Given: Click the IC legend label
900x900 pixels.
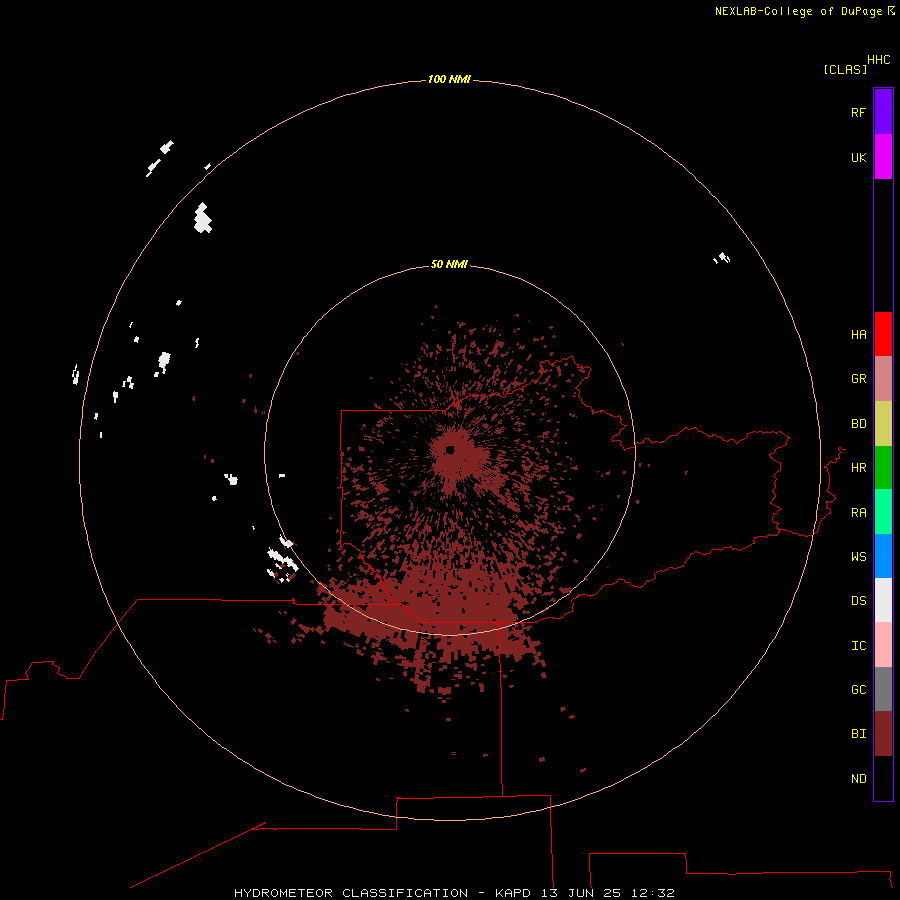Looking at the screenshot, I should click(858, 646).
